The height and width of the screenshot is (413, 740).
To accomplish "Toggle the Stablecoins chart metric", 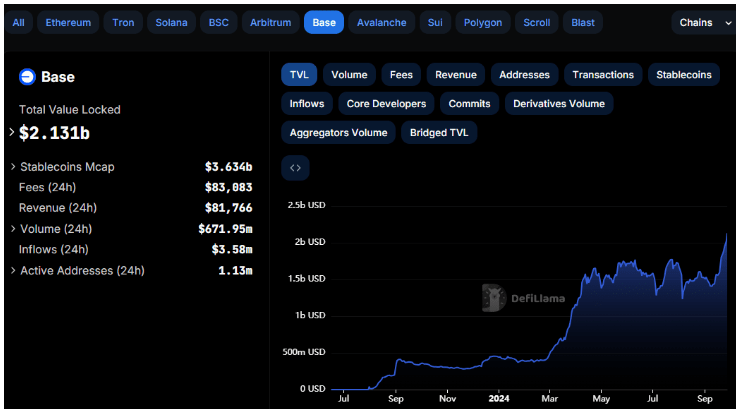I will point(684,75).
